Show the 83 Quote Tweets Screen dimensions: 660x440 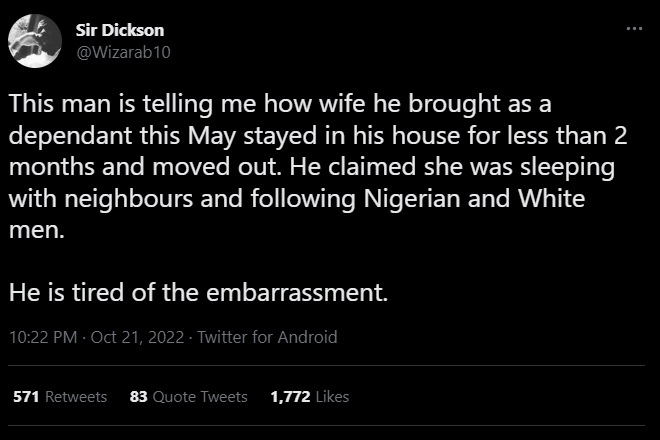pos(188,397)
